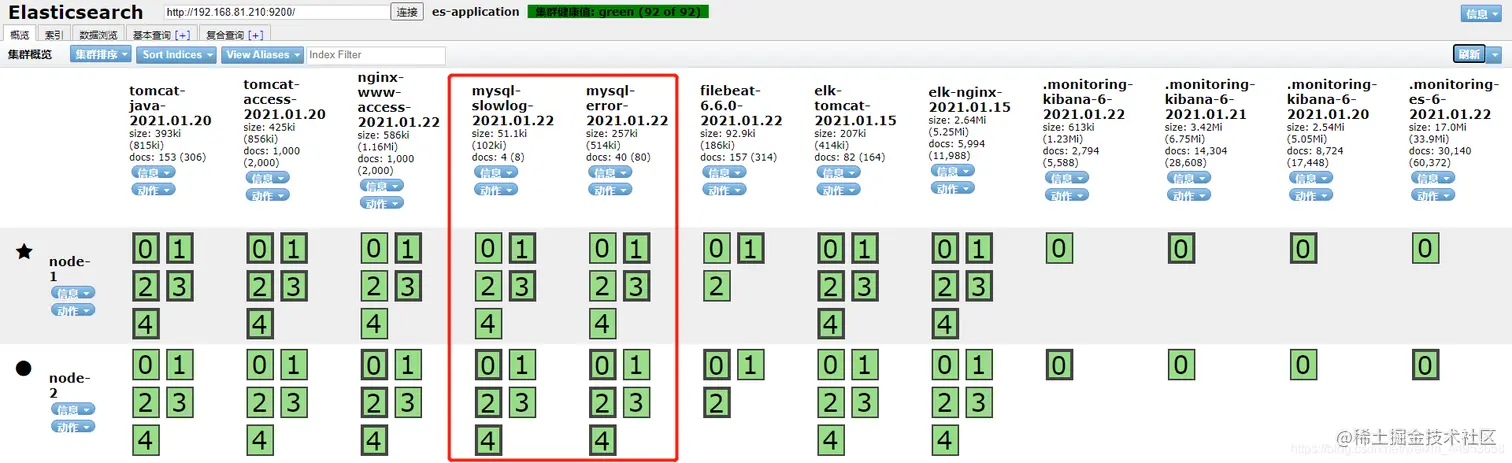Open 信息 dropdown under tomcat-java-2021.01.20
The height and width of the screenshot is (463, 1512).
pos(153,173)
